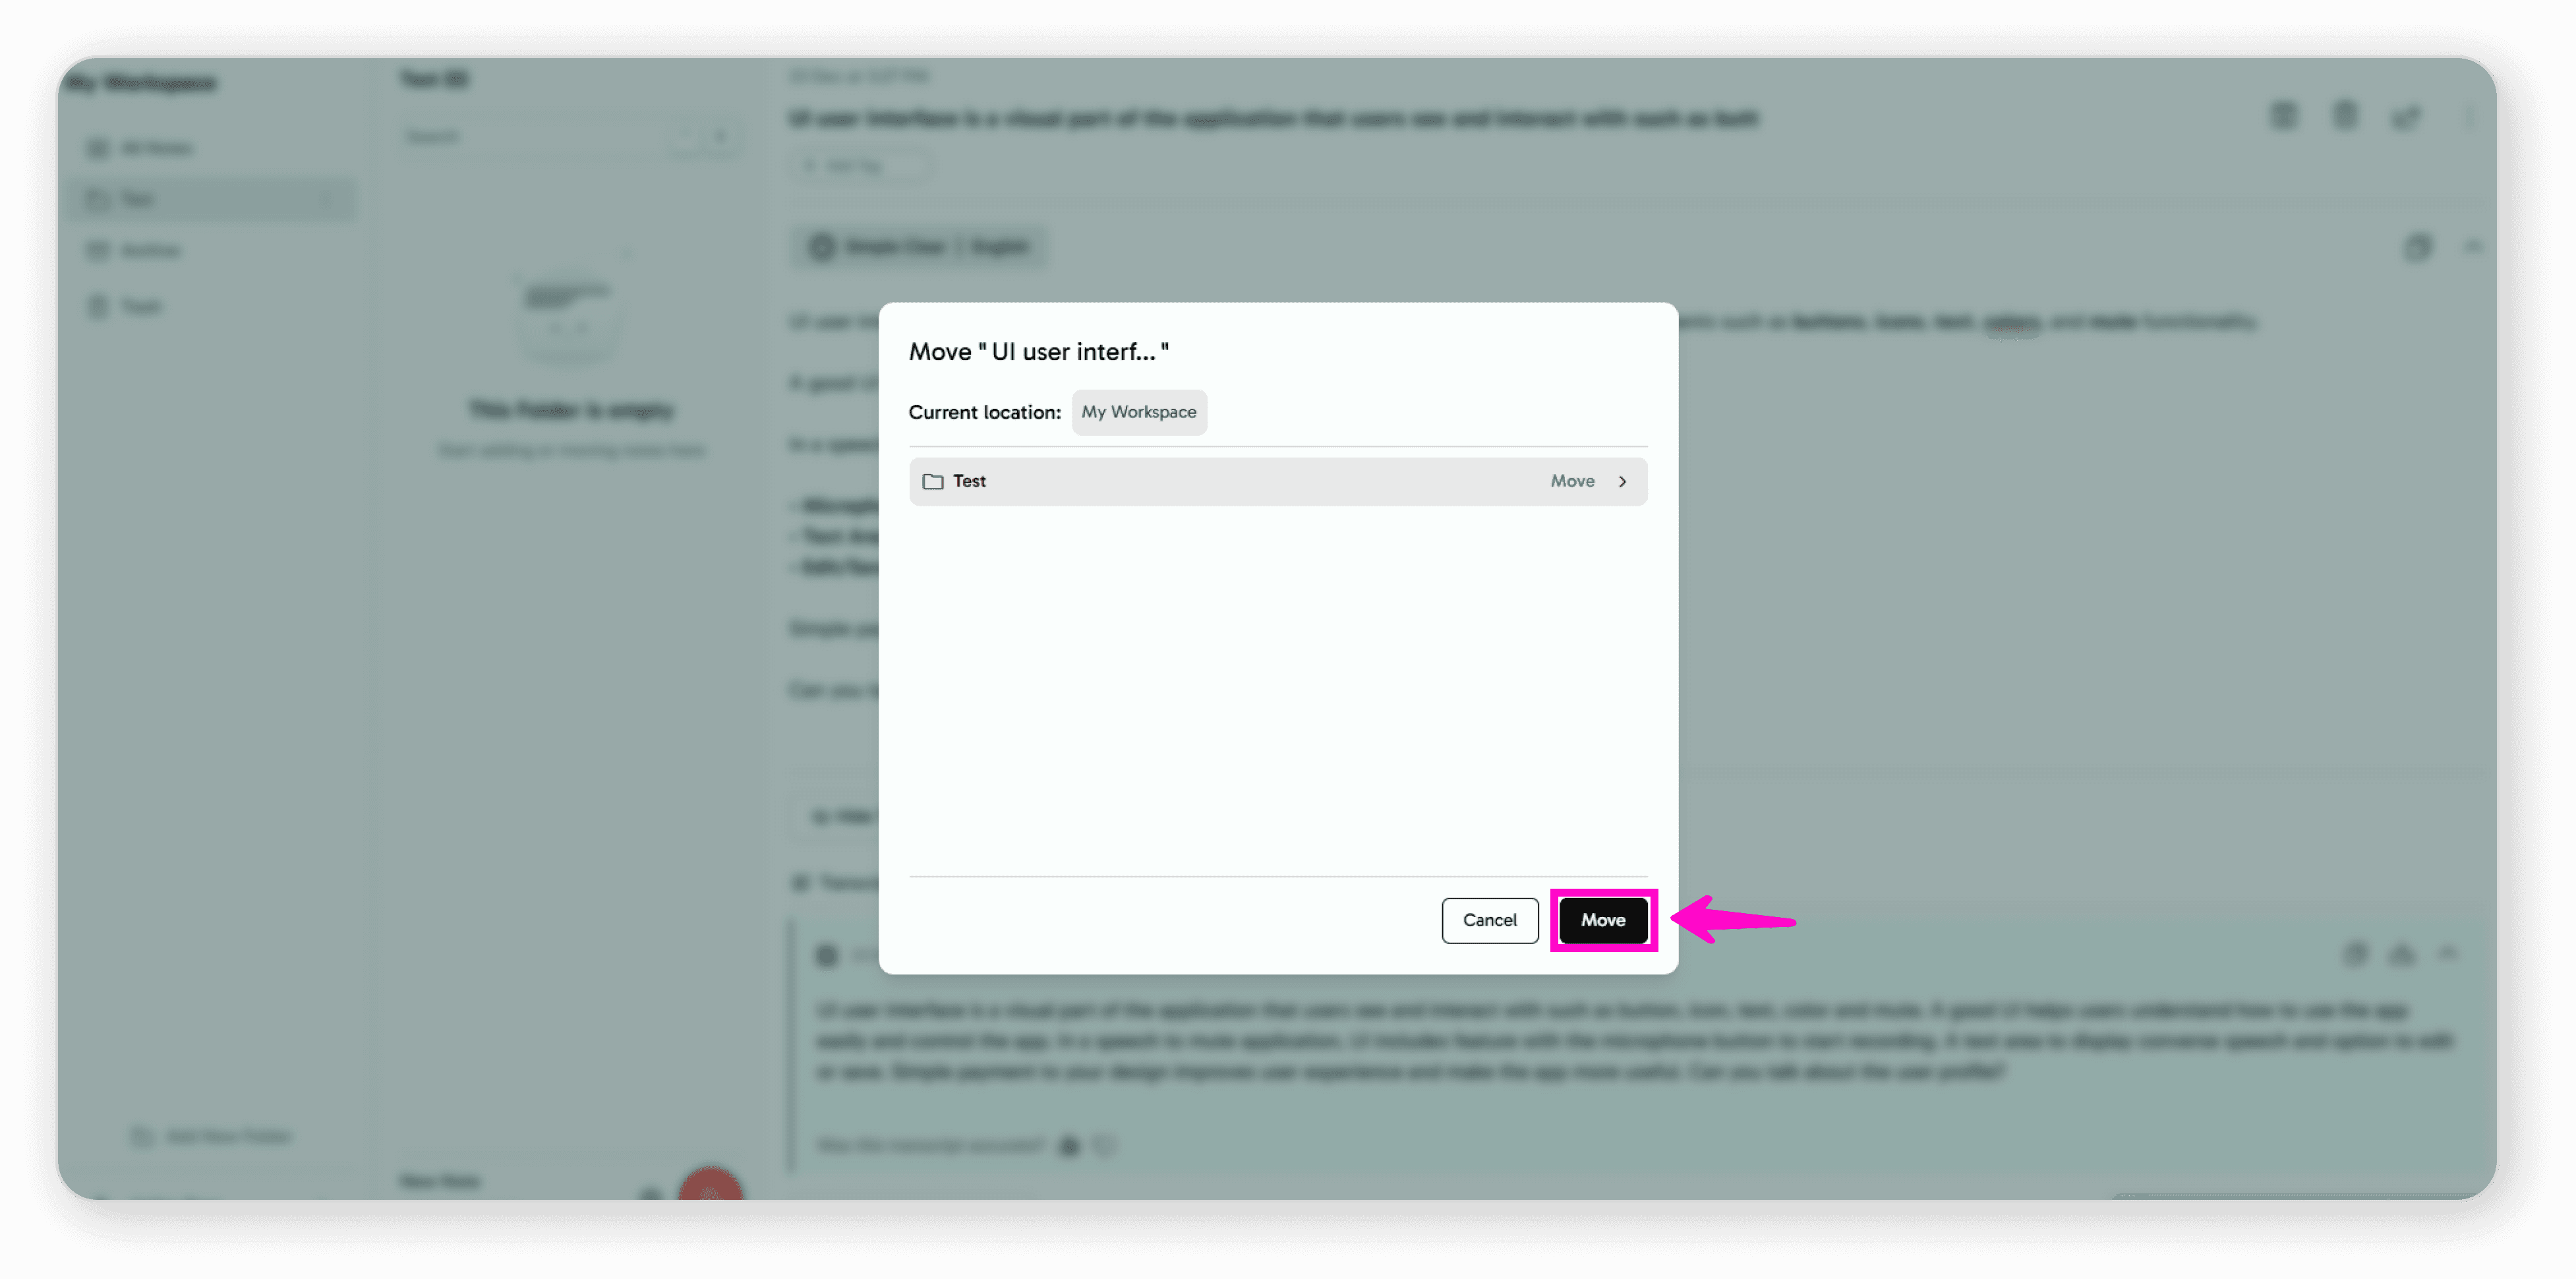
Task: Click thumbs-up icon under transcript
Action: [1069, 1145]
